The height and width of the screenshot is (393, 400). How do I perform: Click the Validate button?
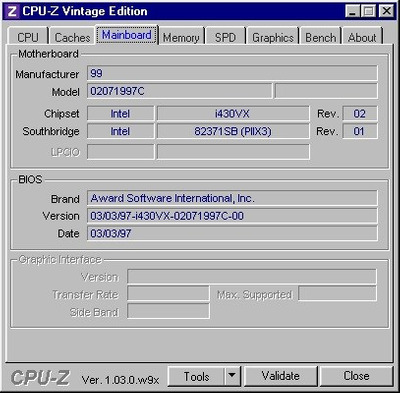(x=281, y=377)
